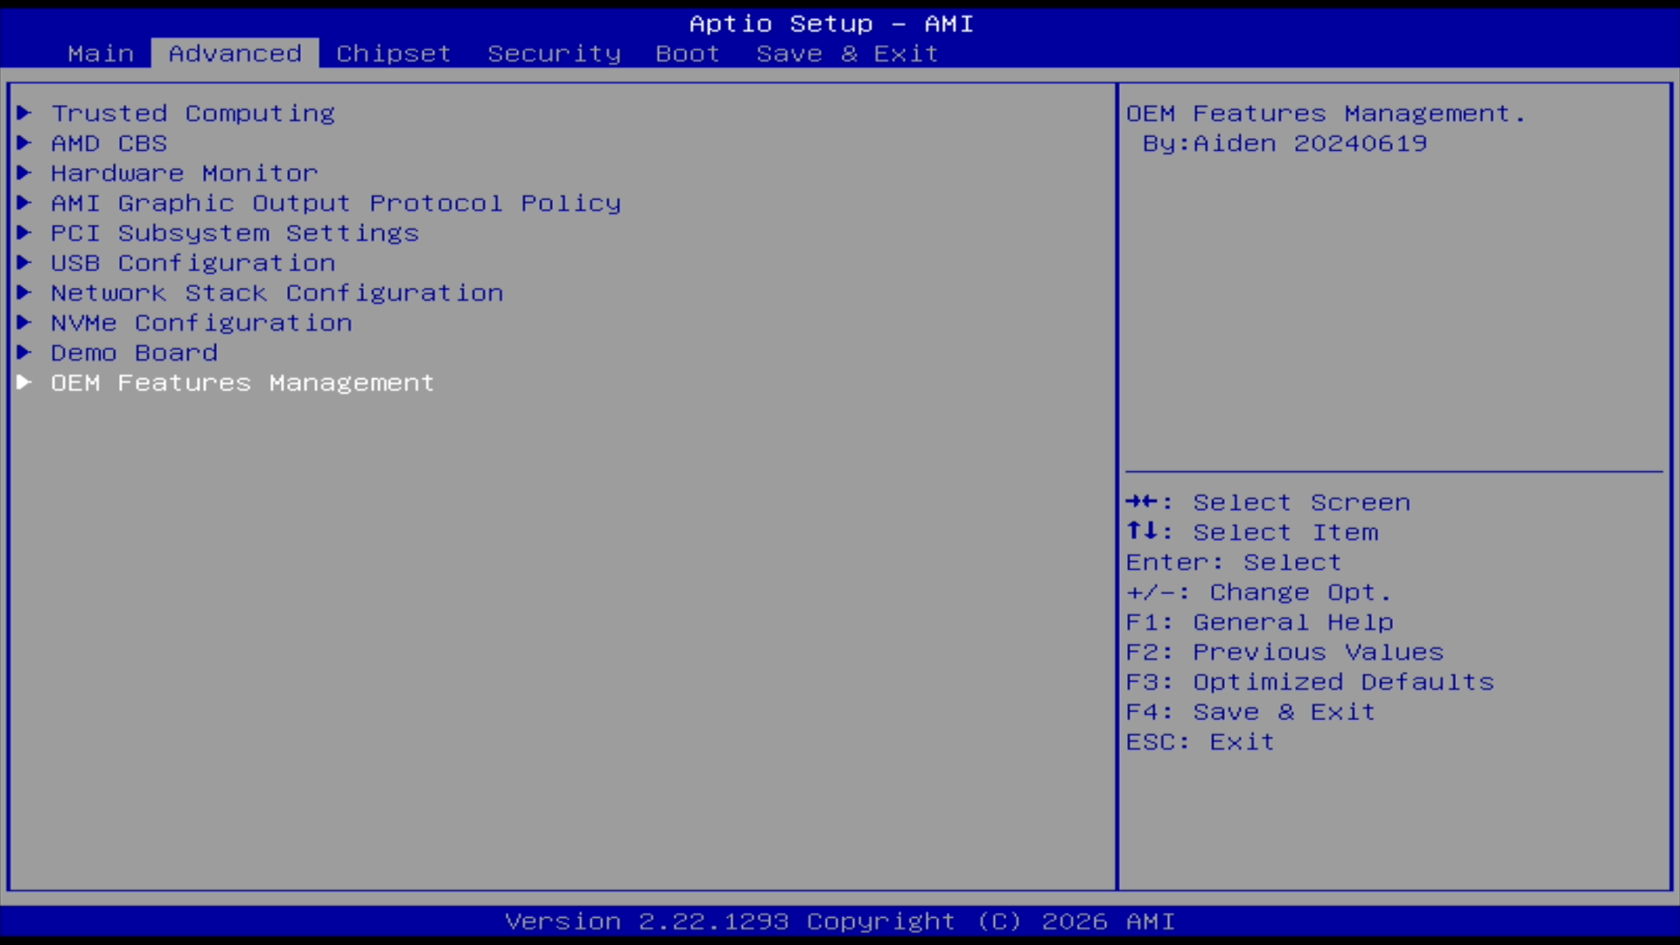Click the 'Select Item' key hint
Image resolution: width=1680 pixels, height=945 pixels.
click(1285, 533)
